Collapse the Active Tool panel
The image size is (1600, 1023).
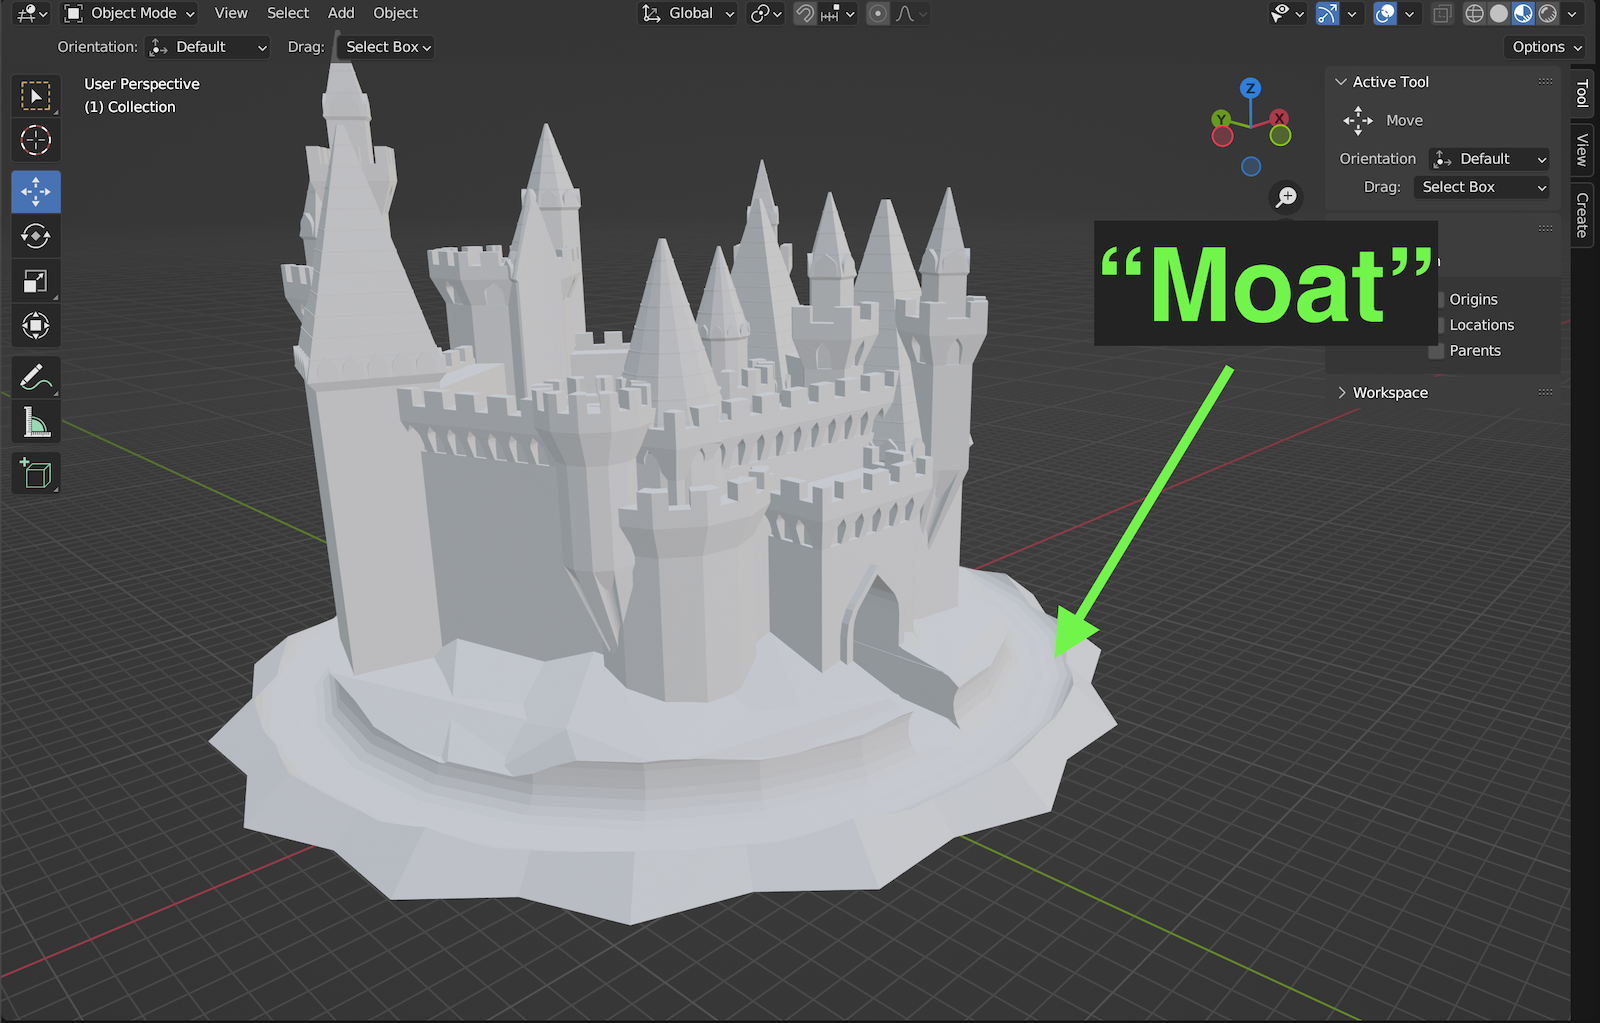click(x=1341, y=82)
